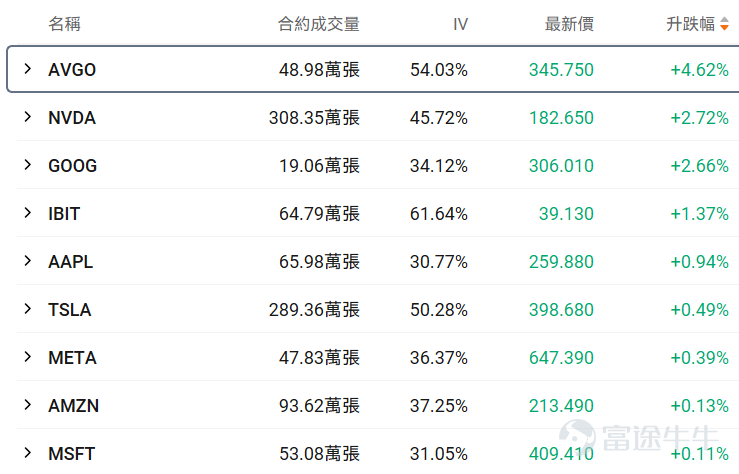Viewport: 739px width, 474px height.
Task: Select the NVDA ticker name
Action: [72, 118]
